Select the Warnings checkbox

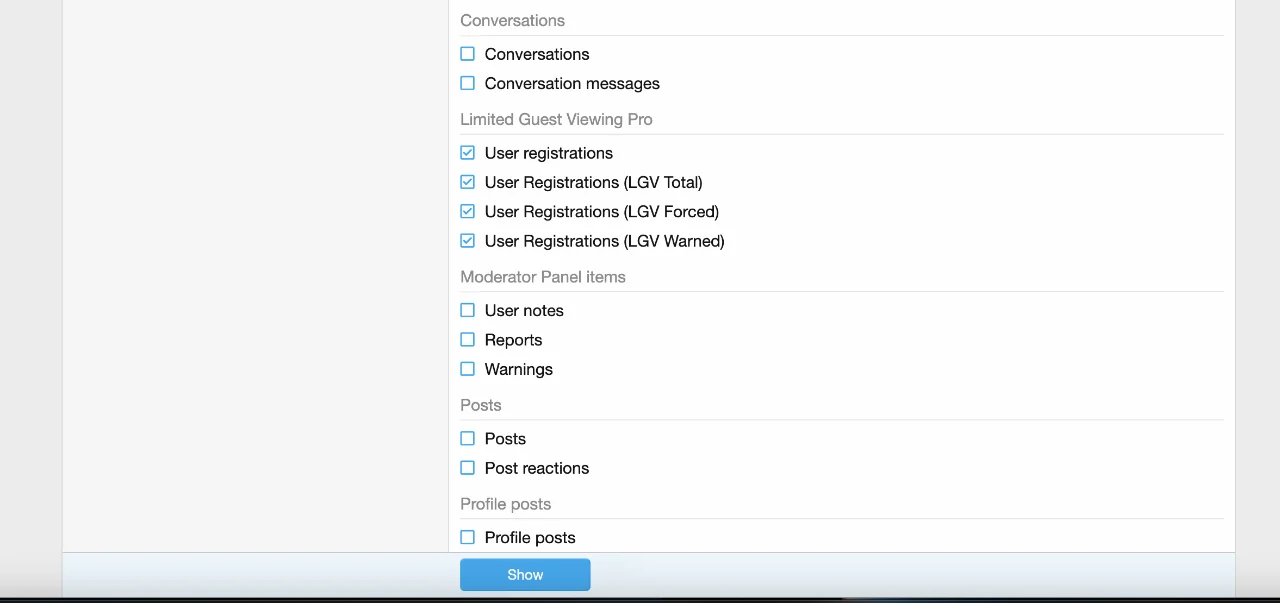click(467, 369)
